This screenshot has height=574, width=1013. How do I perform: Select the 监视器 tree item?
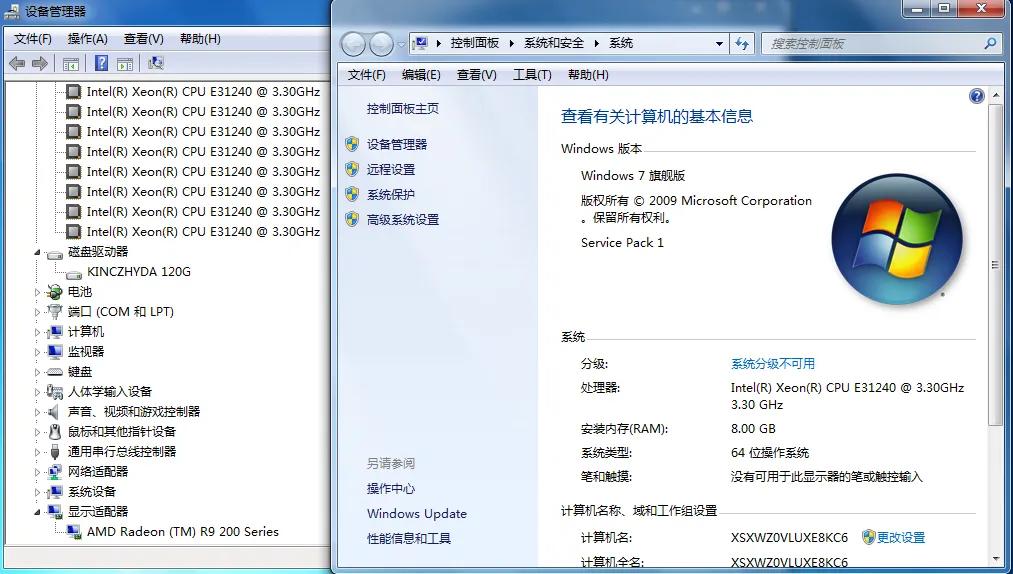[x=86, y=352]
